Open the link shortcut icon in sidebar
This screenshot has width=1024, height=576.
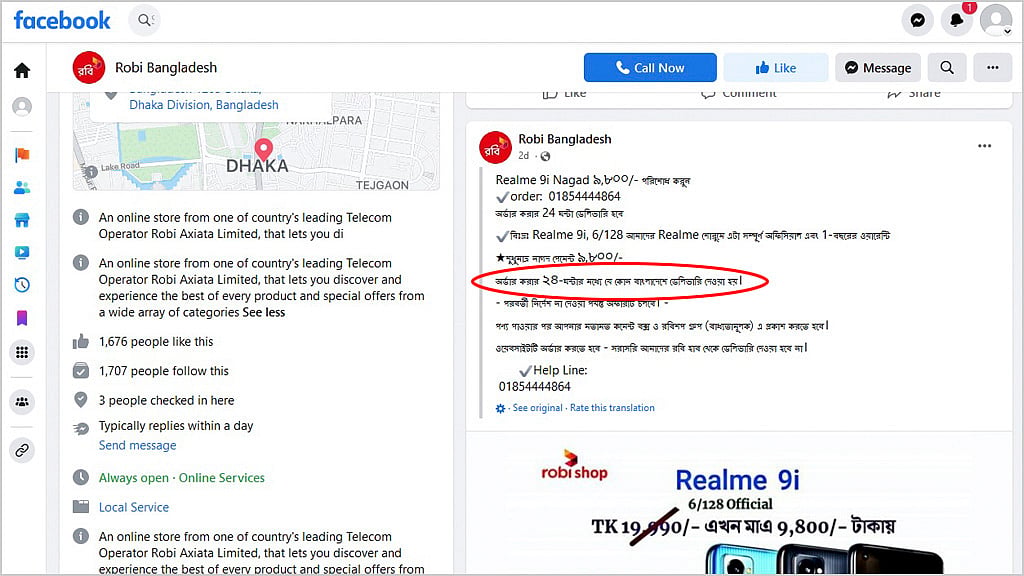(22, 451)
